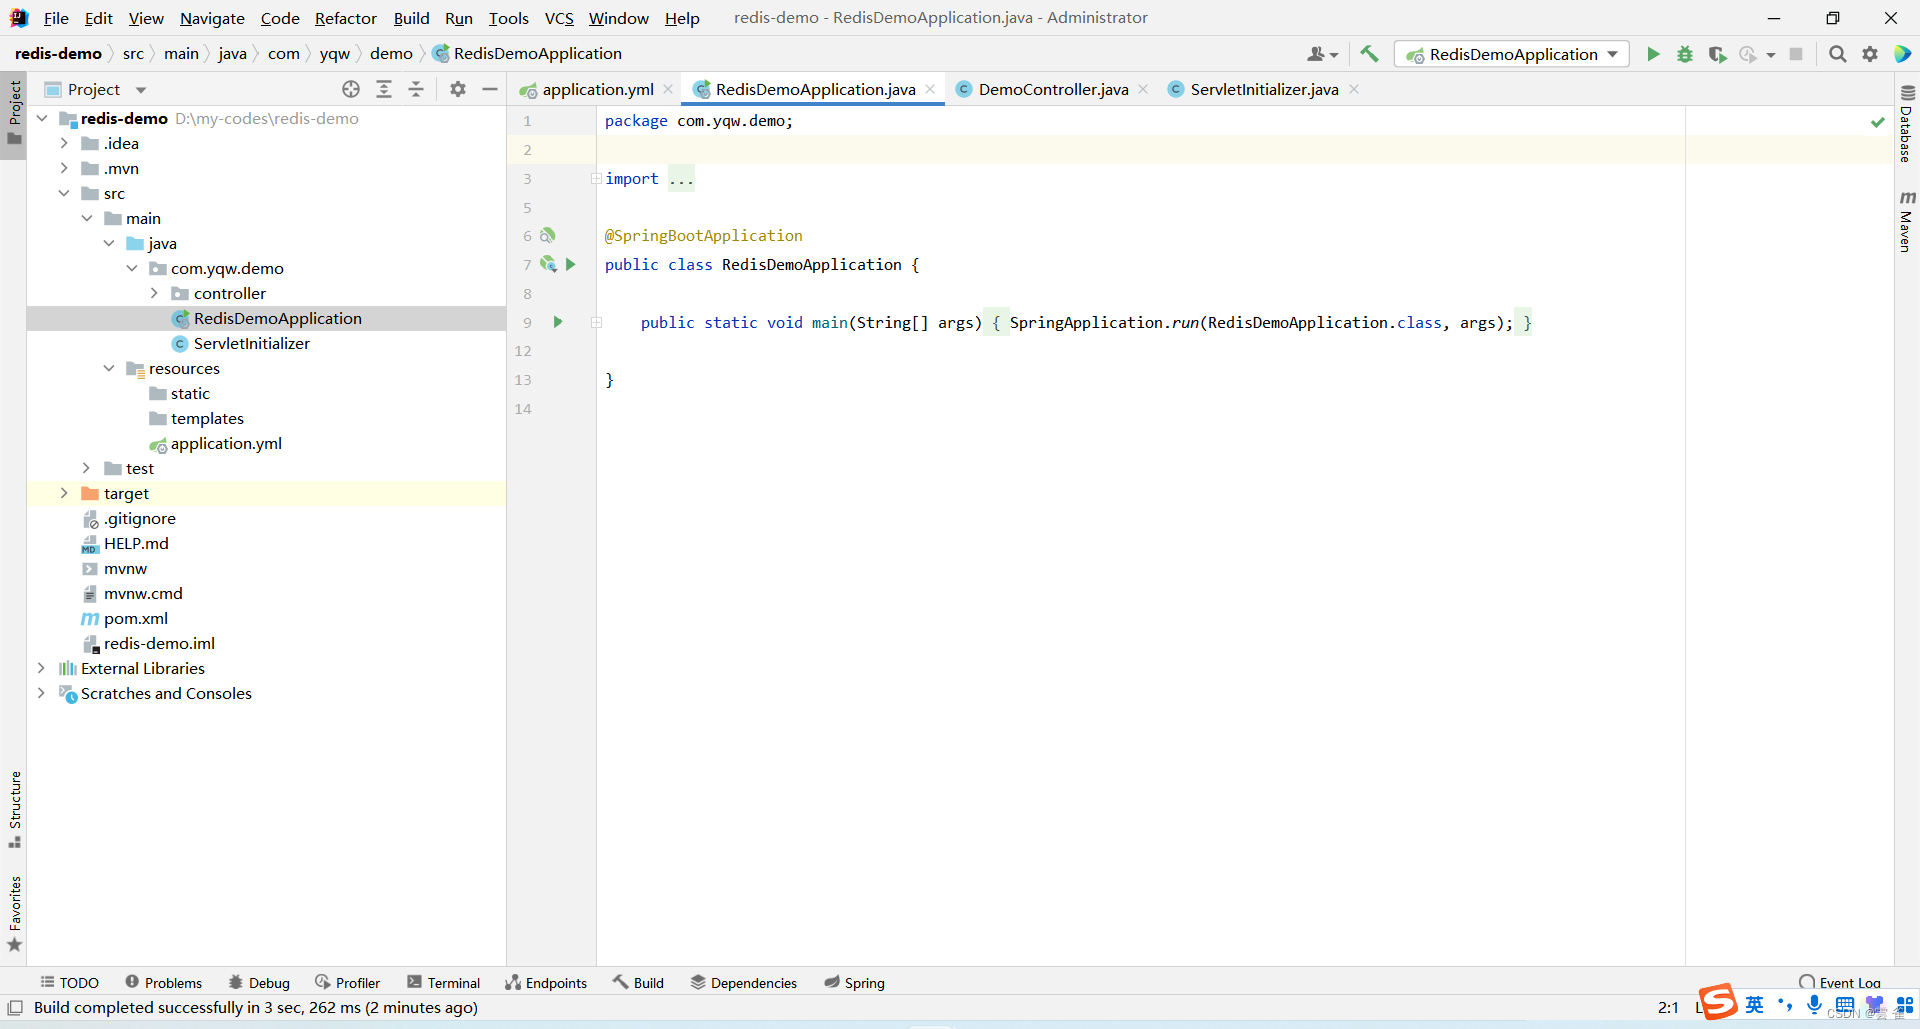The image size is (1920, 1029).
Task: Open the RedisDemoApplication run configuration dropdown
Action: tap(1512, 54)
